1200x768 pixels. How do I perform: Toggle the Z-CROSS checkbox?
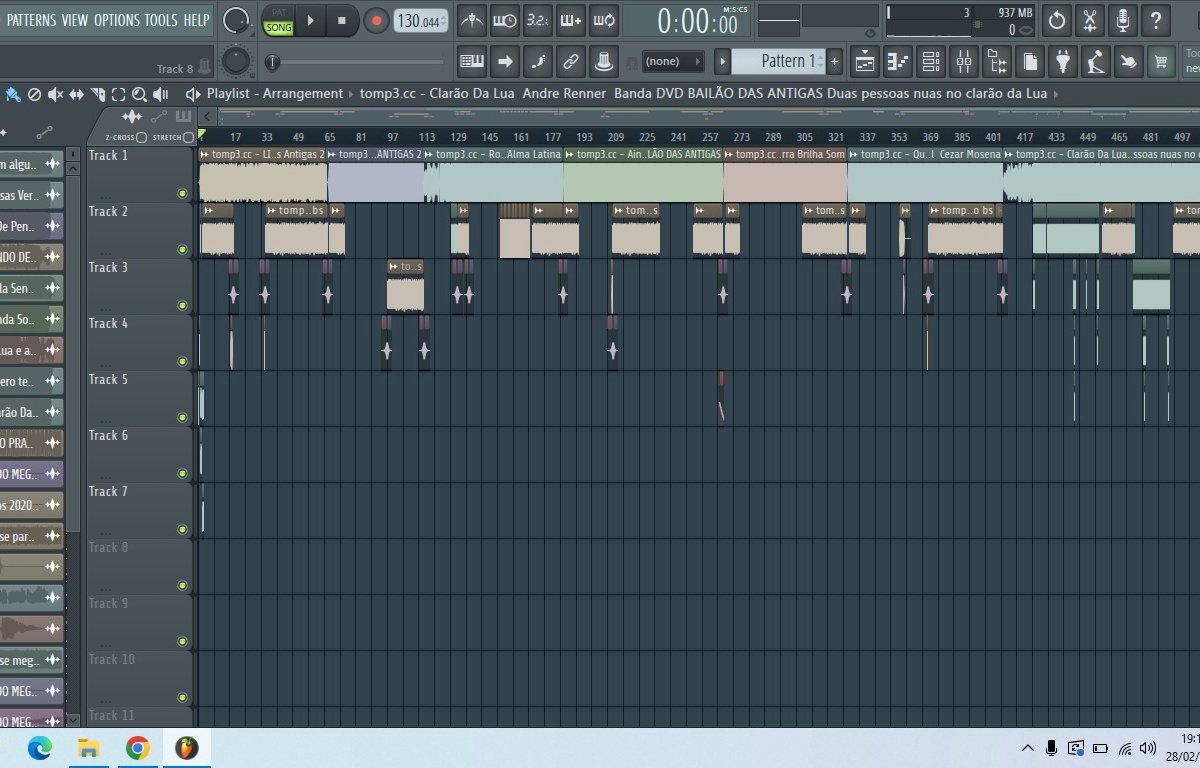click(140, 138)
